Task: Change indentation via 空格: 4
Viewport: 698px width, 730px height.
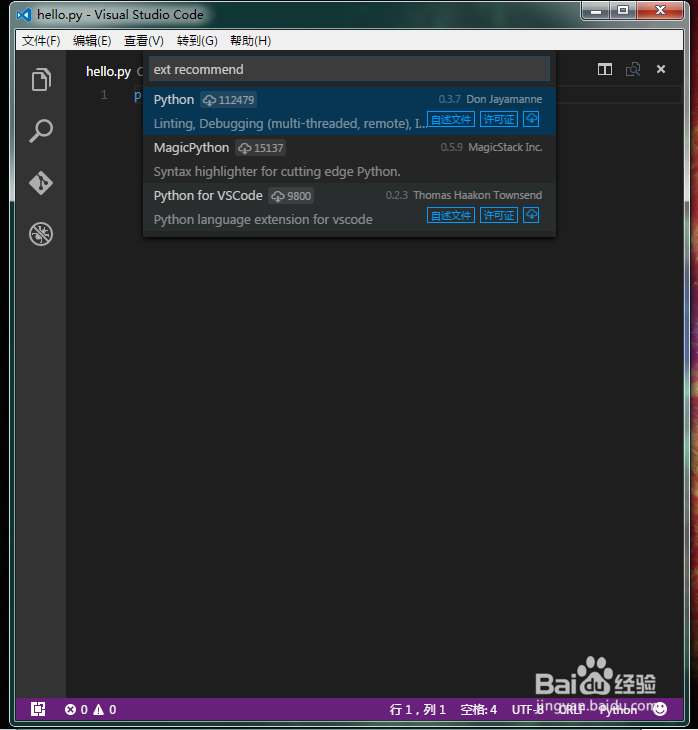Action: click(478, 710)
